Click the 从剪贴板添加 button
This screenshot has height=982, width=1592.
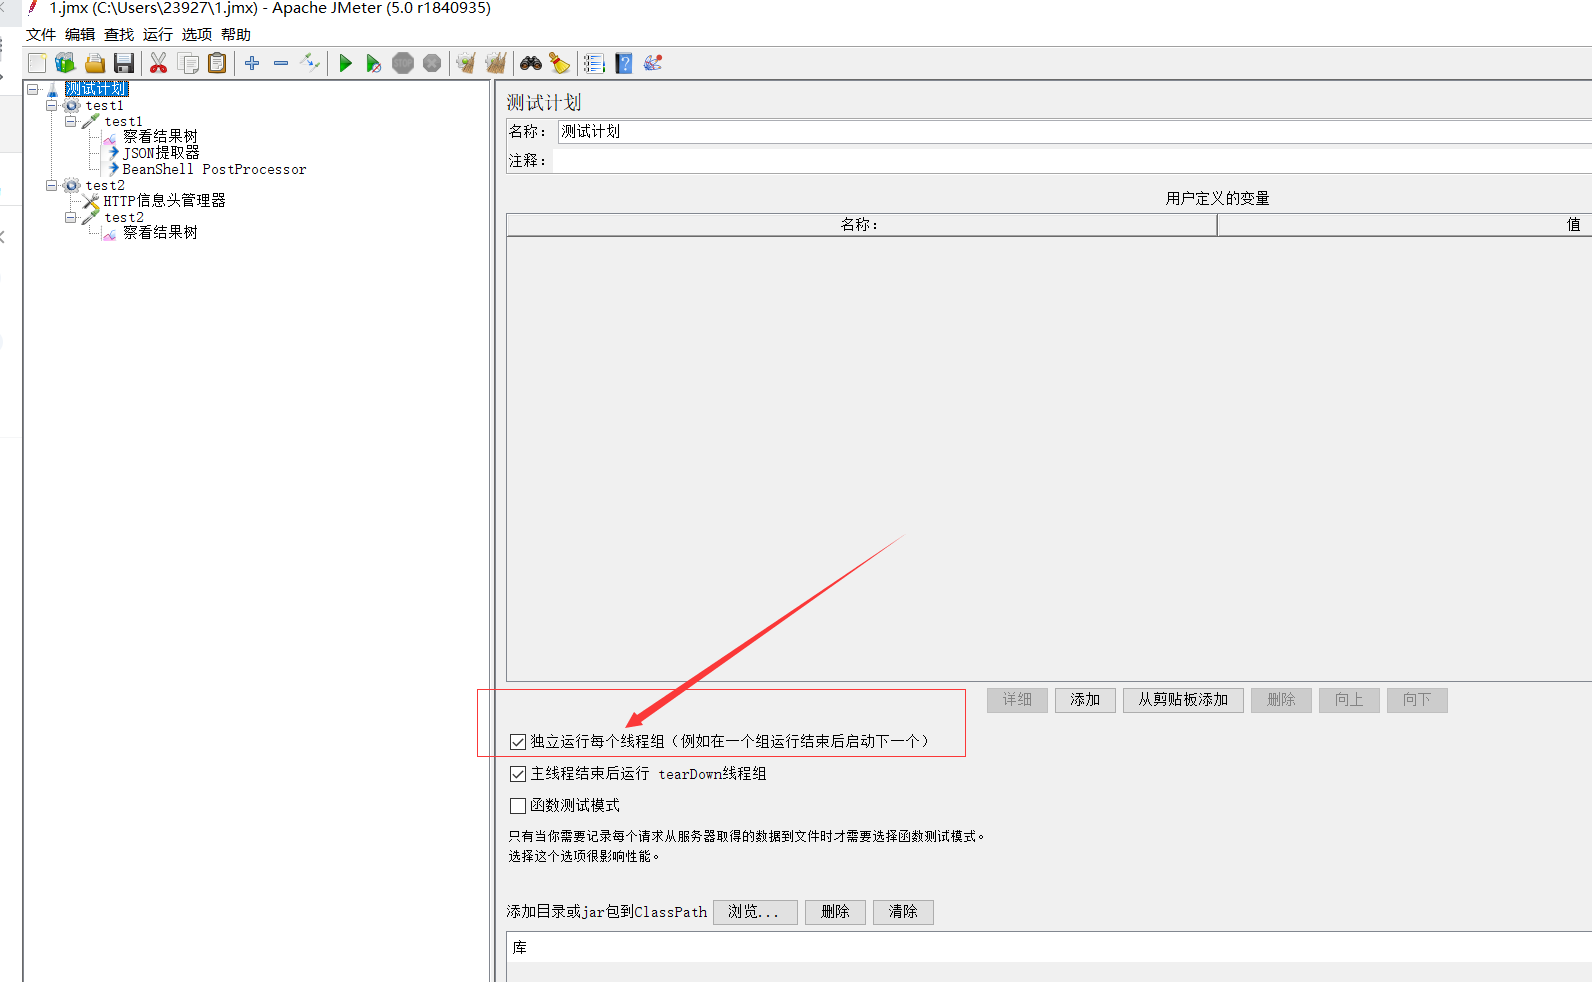(1183, 700)
